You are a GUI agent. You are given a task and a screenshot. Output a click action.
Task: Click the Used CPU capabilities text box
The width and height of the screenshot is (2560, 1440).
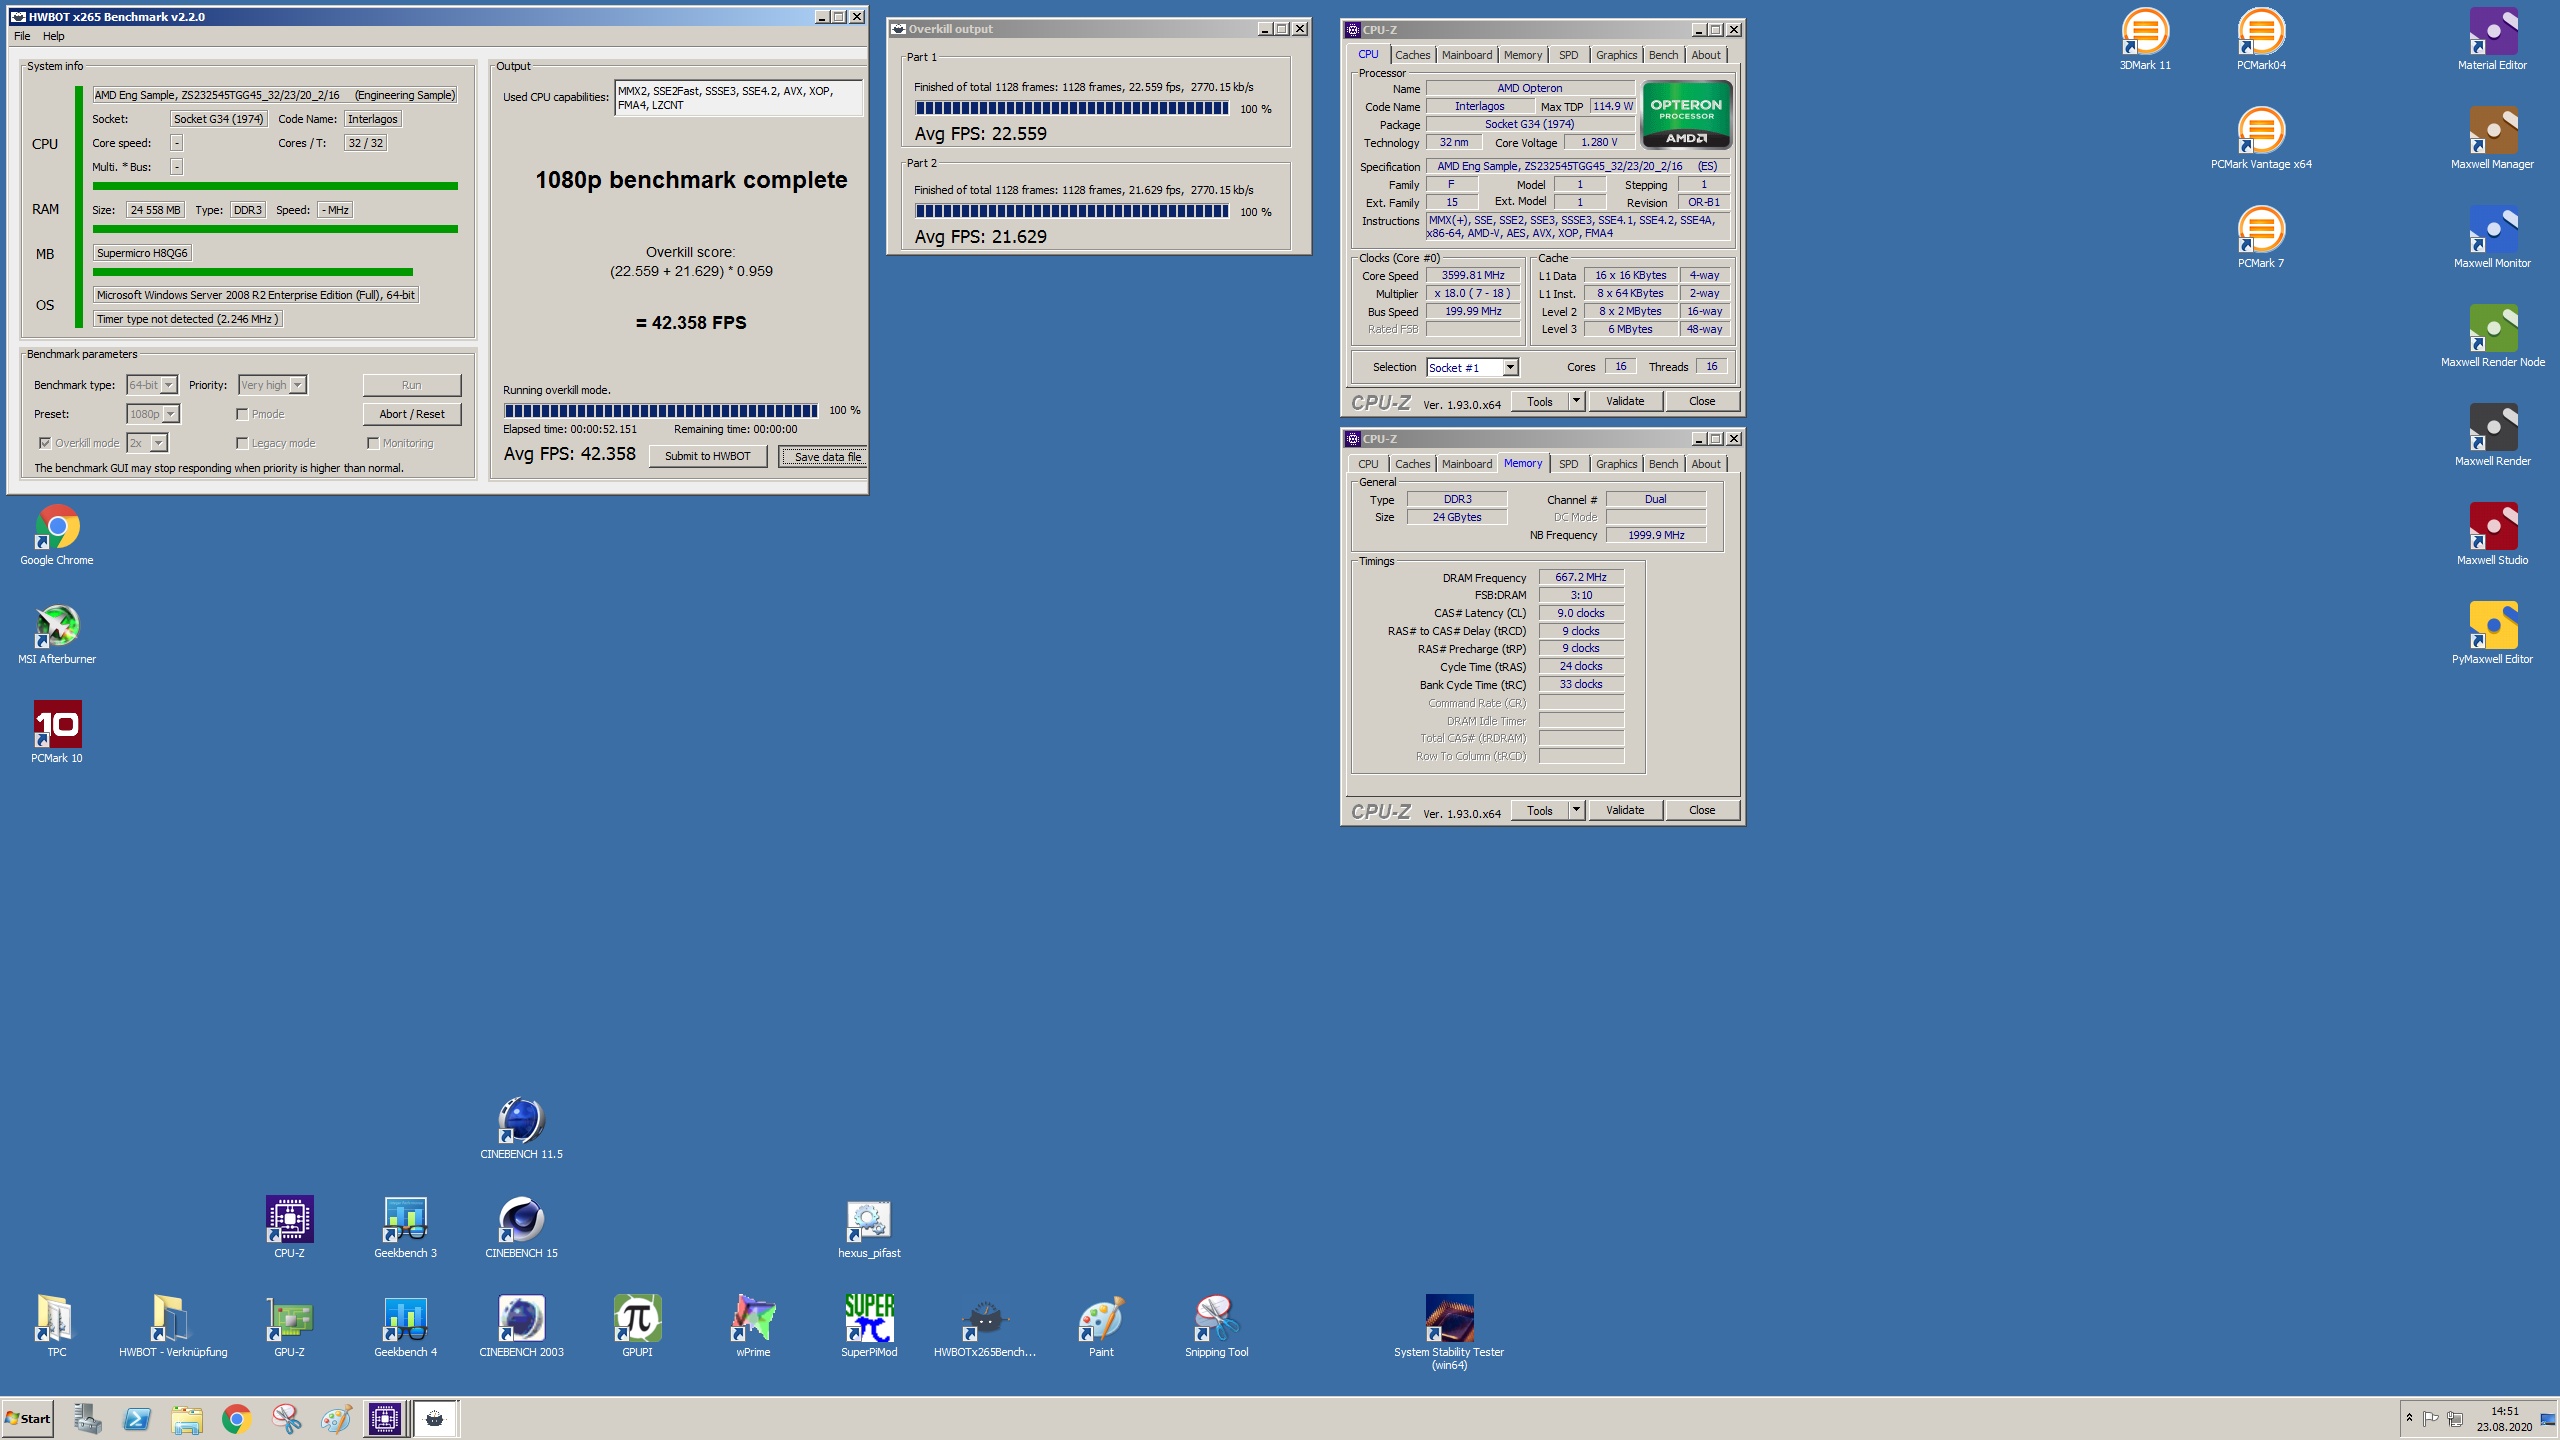738,98
